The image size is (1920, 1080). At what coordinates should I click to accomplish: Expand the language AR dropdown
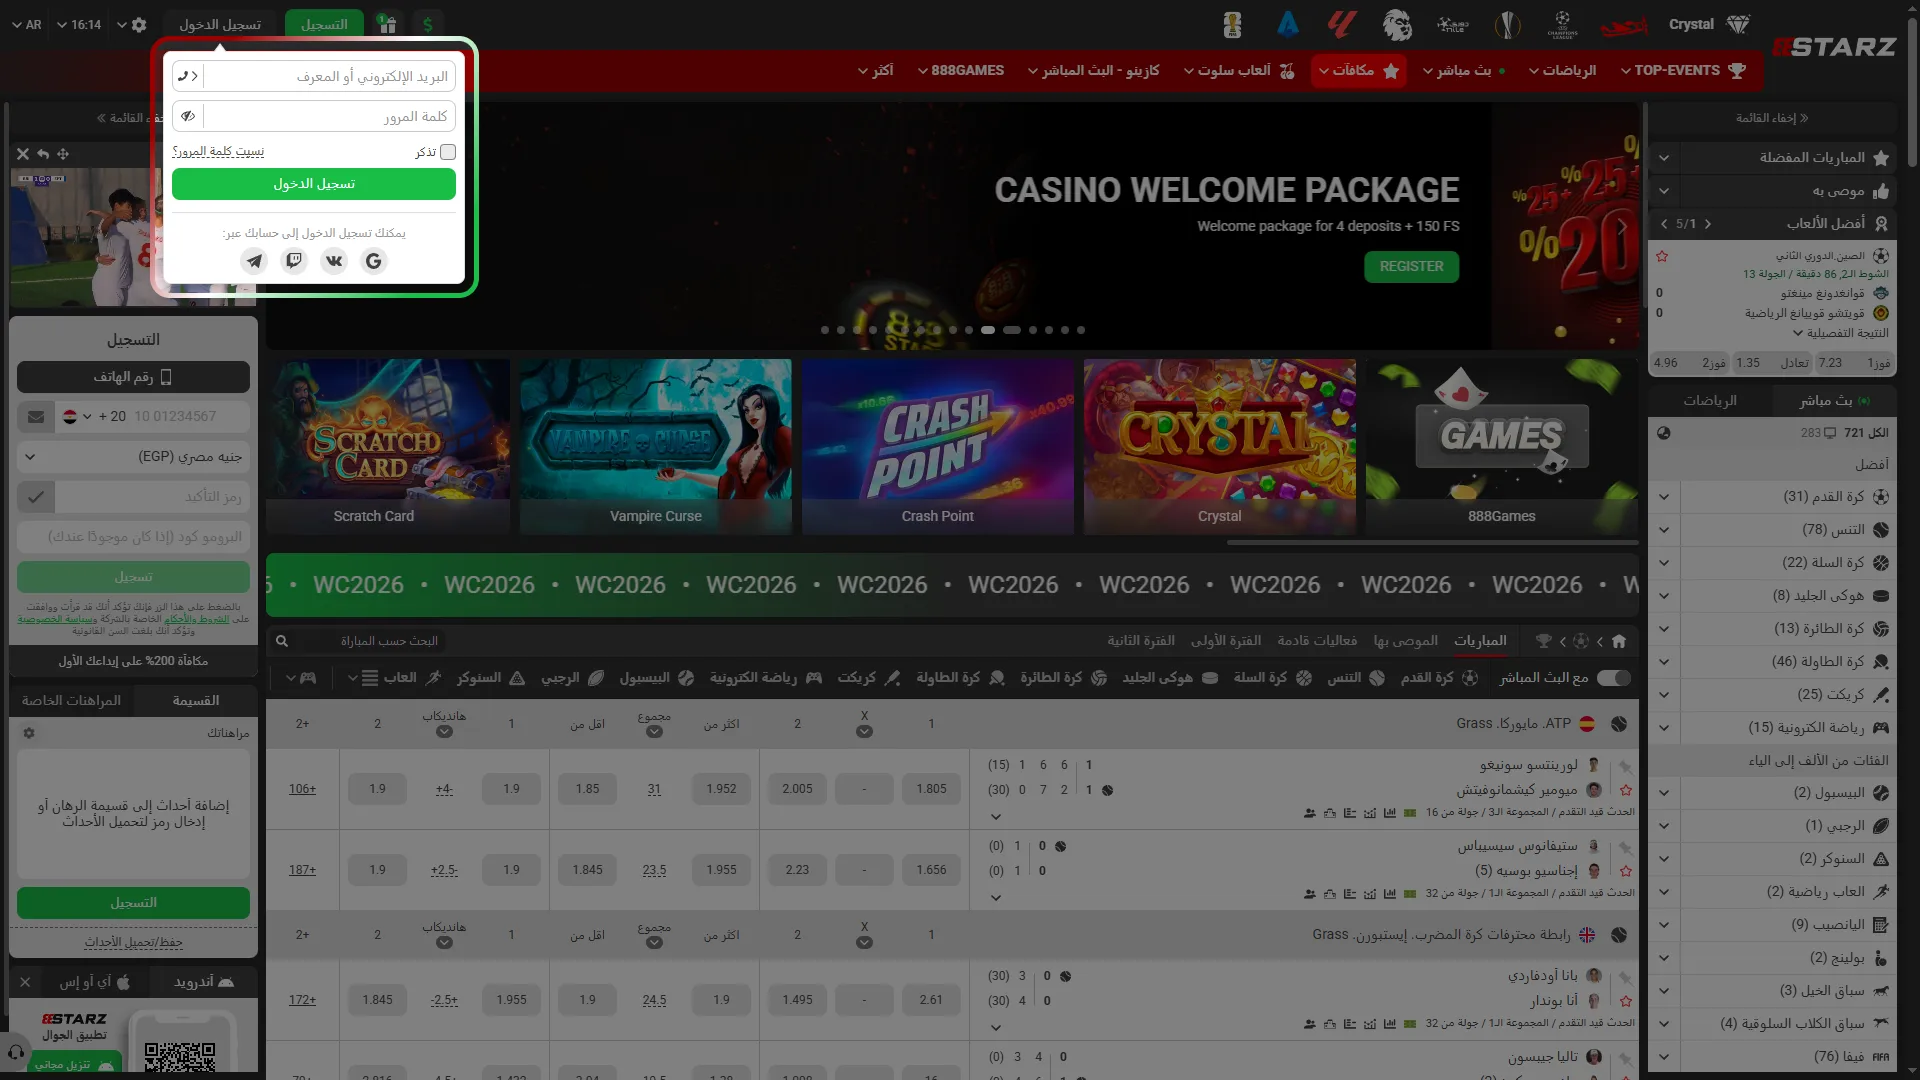(x=27, y=25)
